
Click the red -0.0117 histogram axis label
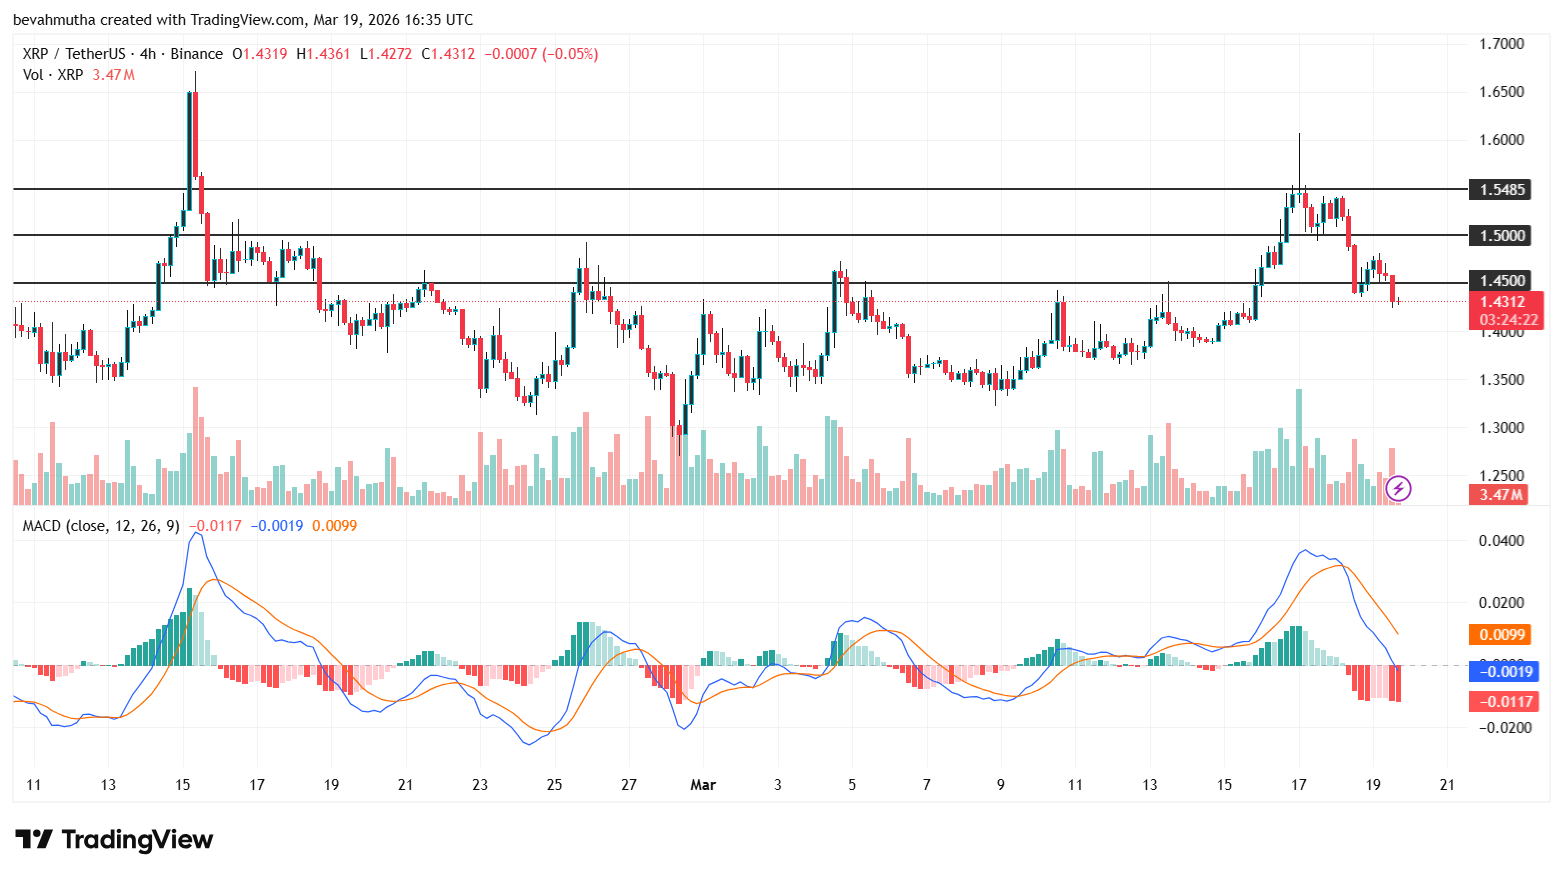1501,701
